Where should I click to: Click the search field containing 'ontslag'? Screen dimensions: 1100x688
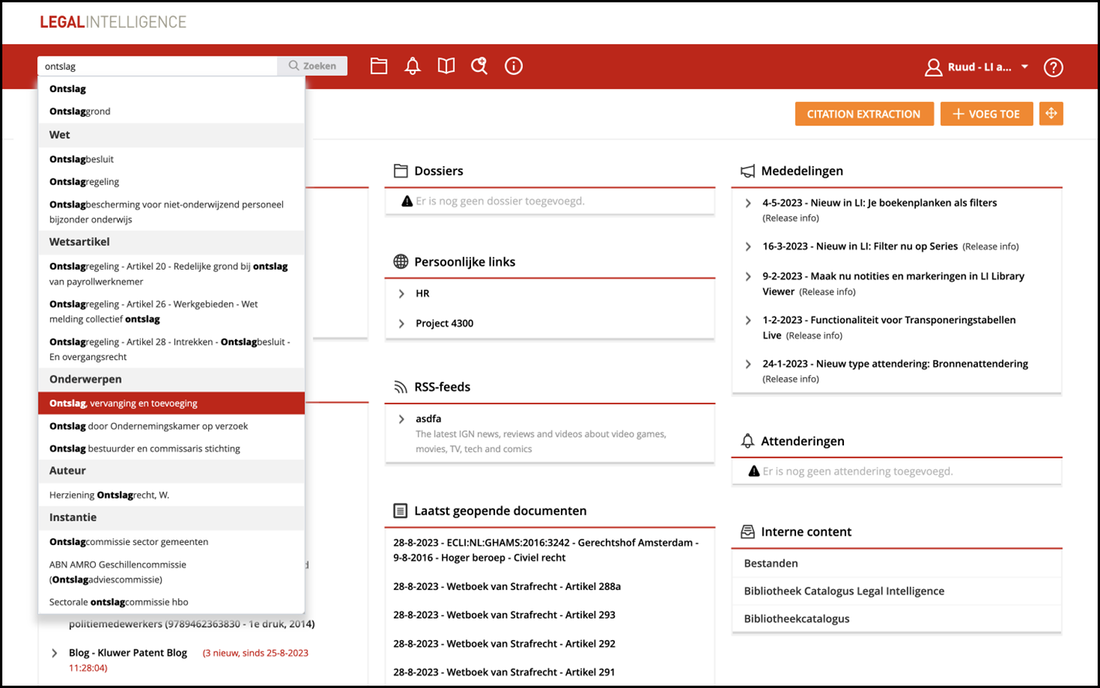[157, 66]
